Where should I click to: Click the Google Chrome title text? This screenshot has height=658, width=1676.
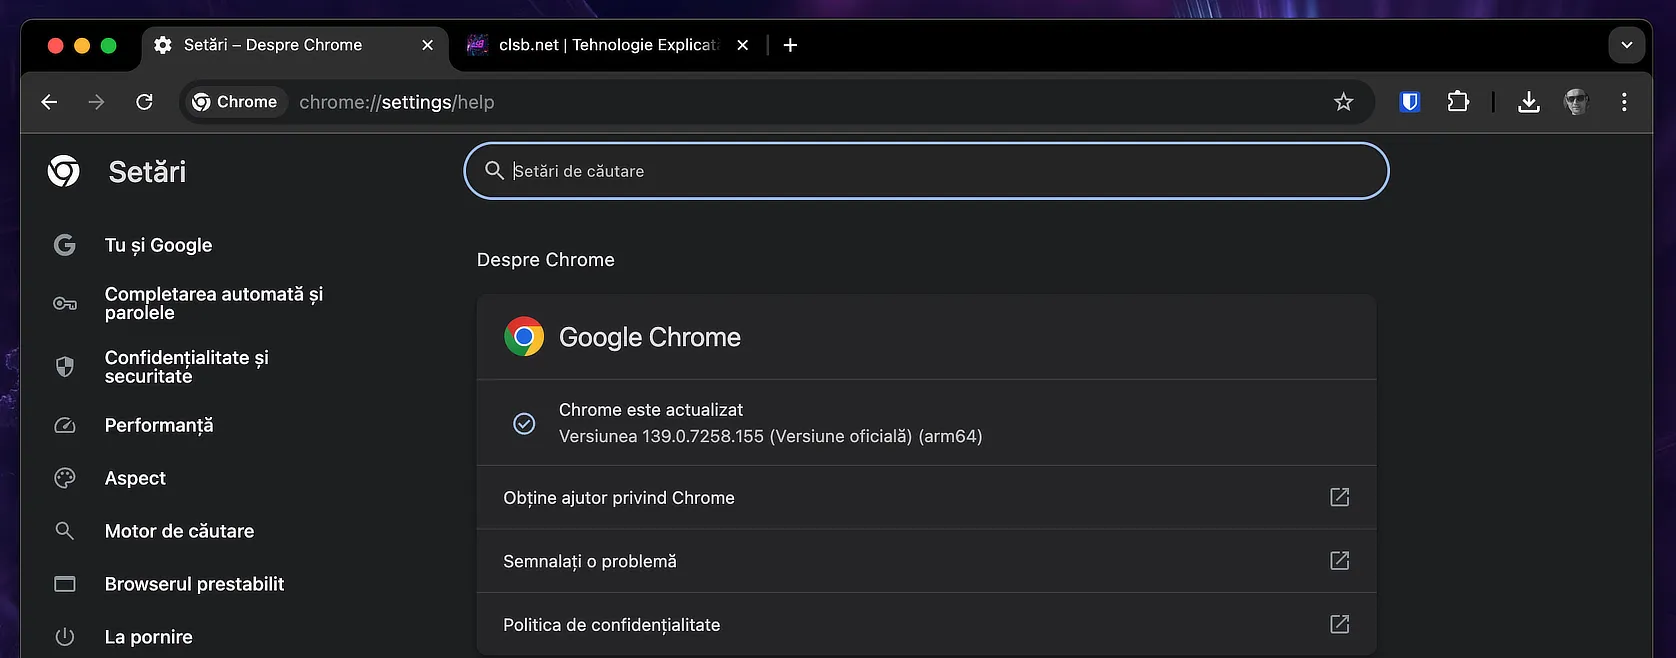(650, 337)
